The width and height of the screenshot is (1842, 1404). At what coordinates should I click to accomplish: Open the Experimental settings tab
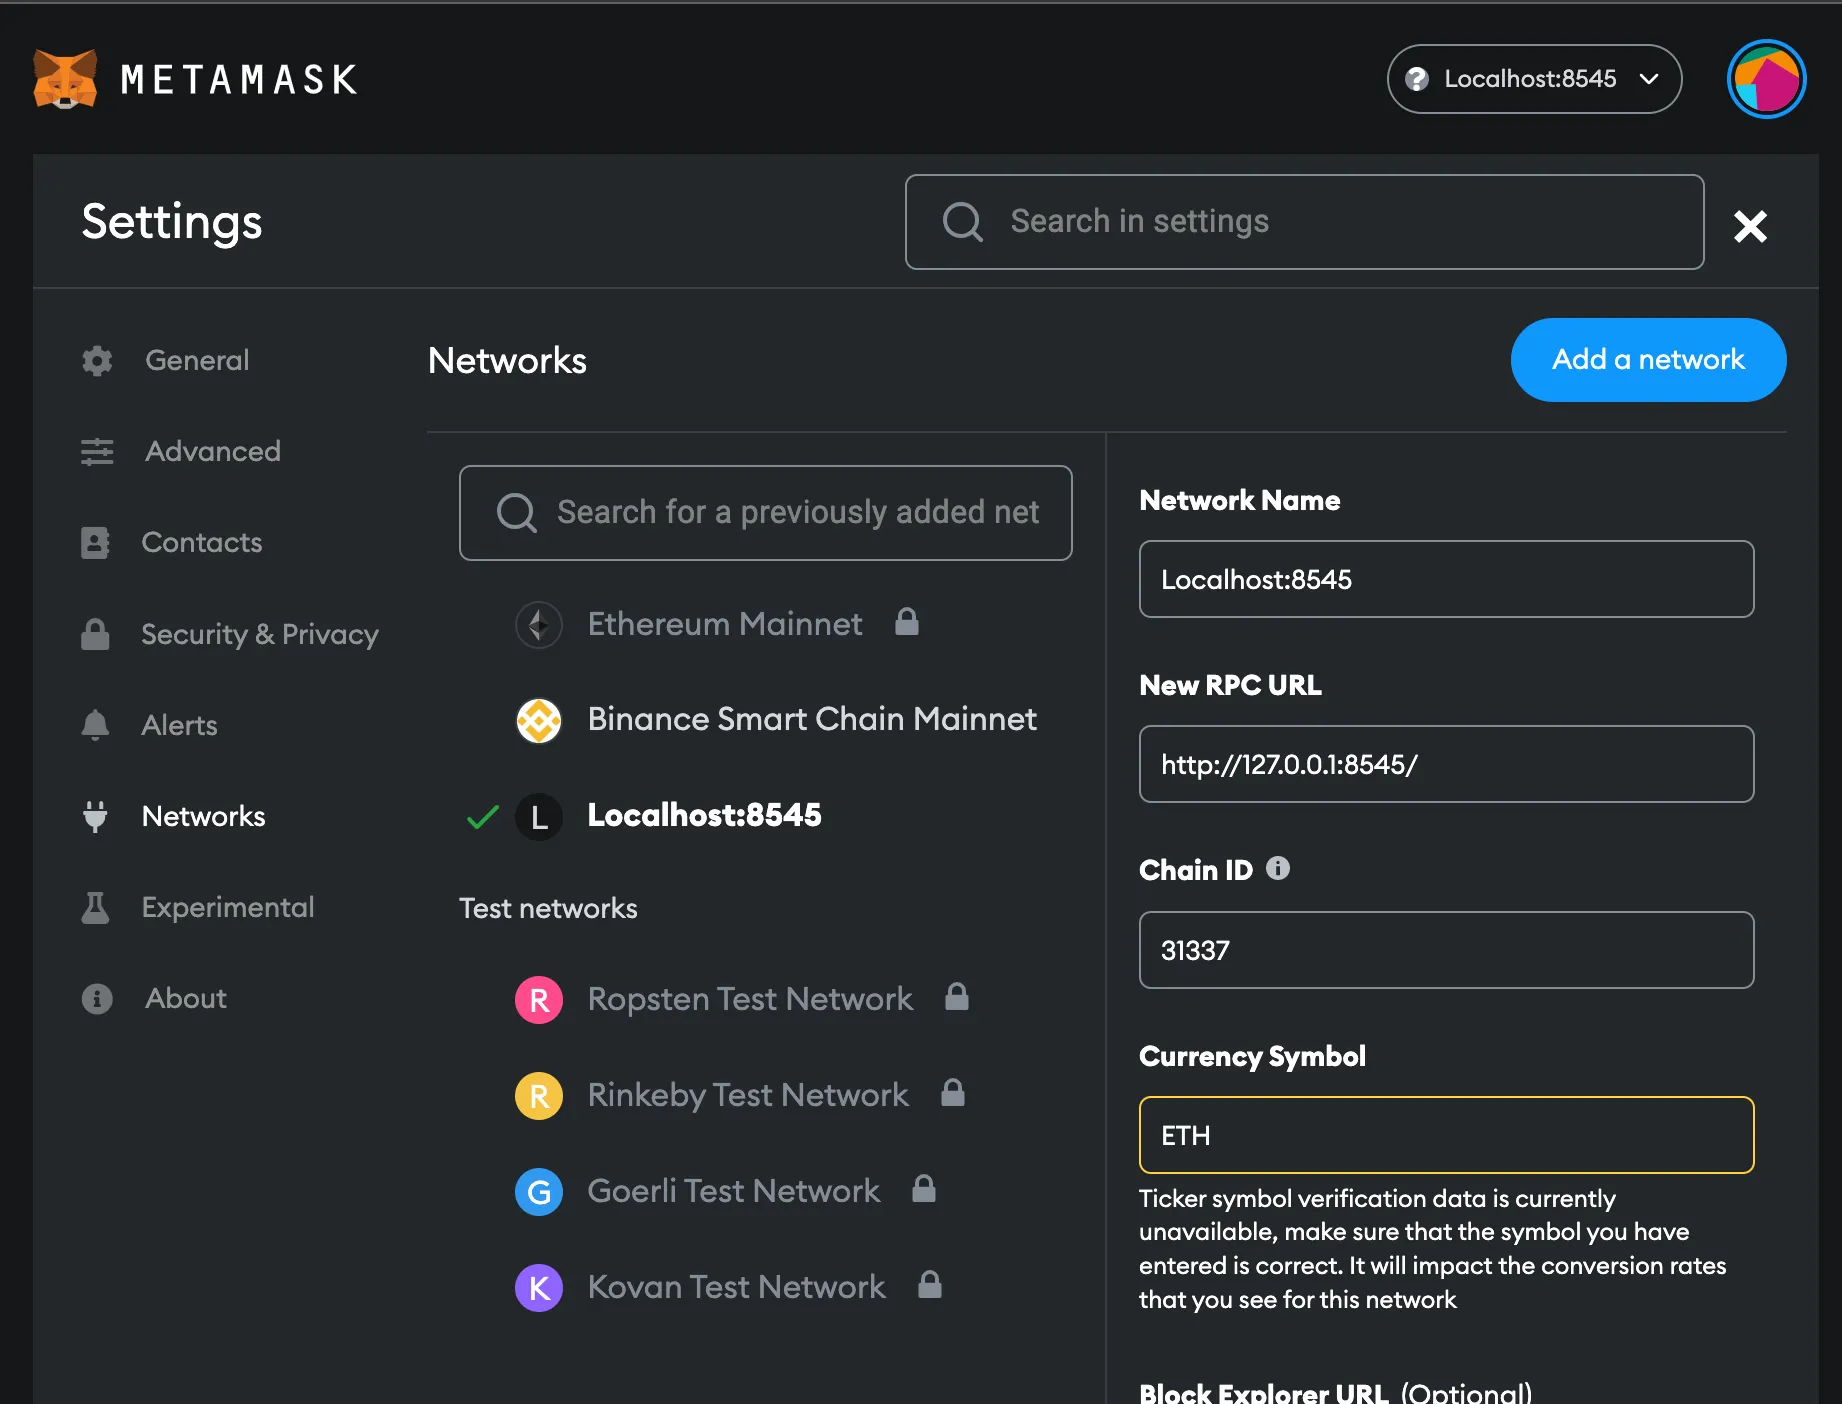pyautogui.click(x=227, y=907)
